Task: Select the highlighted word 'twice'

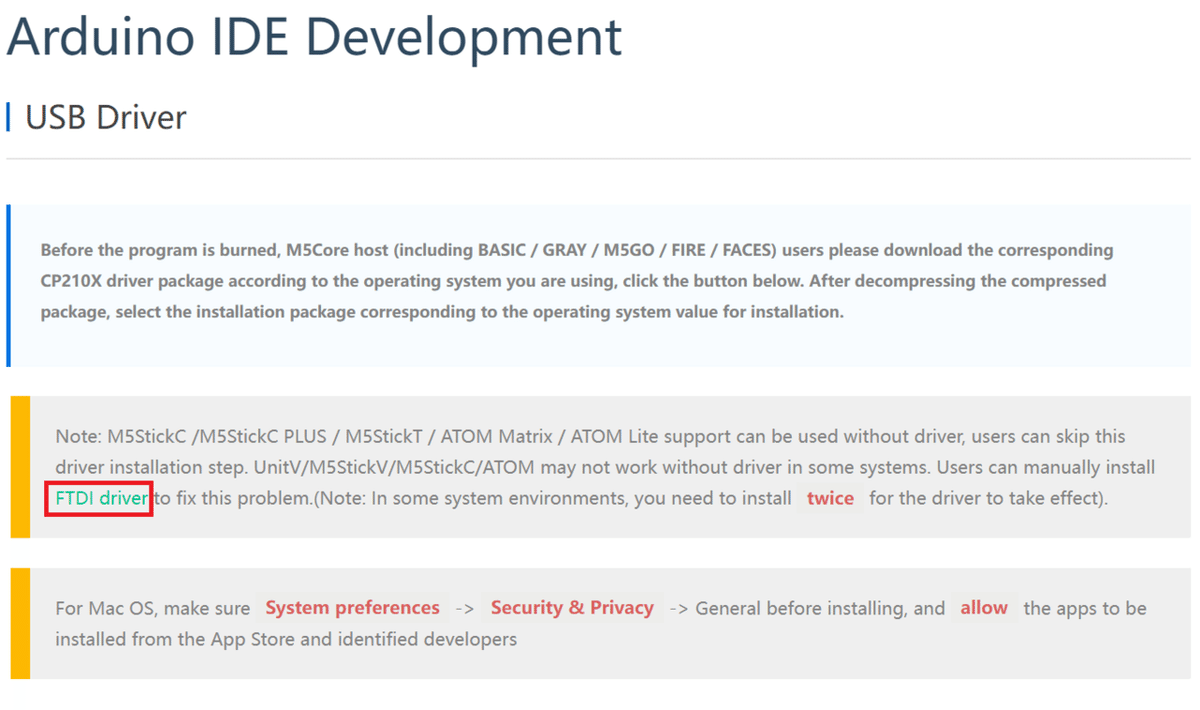Action: pyautogui.click(x=830, y=498)
